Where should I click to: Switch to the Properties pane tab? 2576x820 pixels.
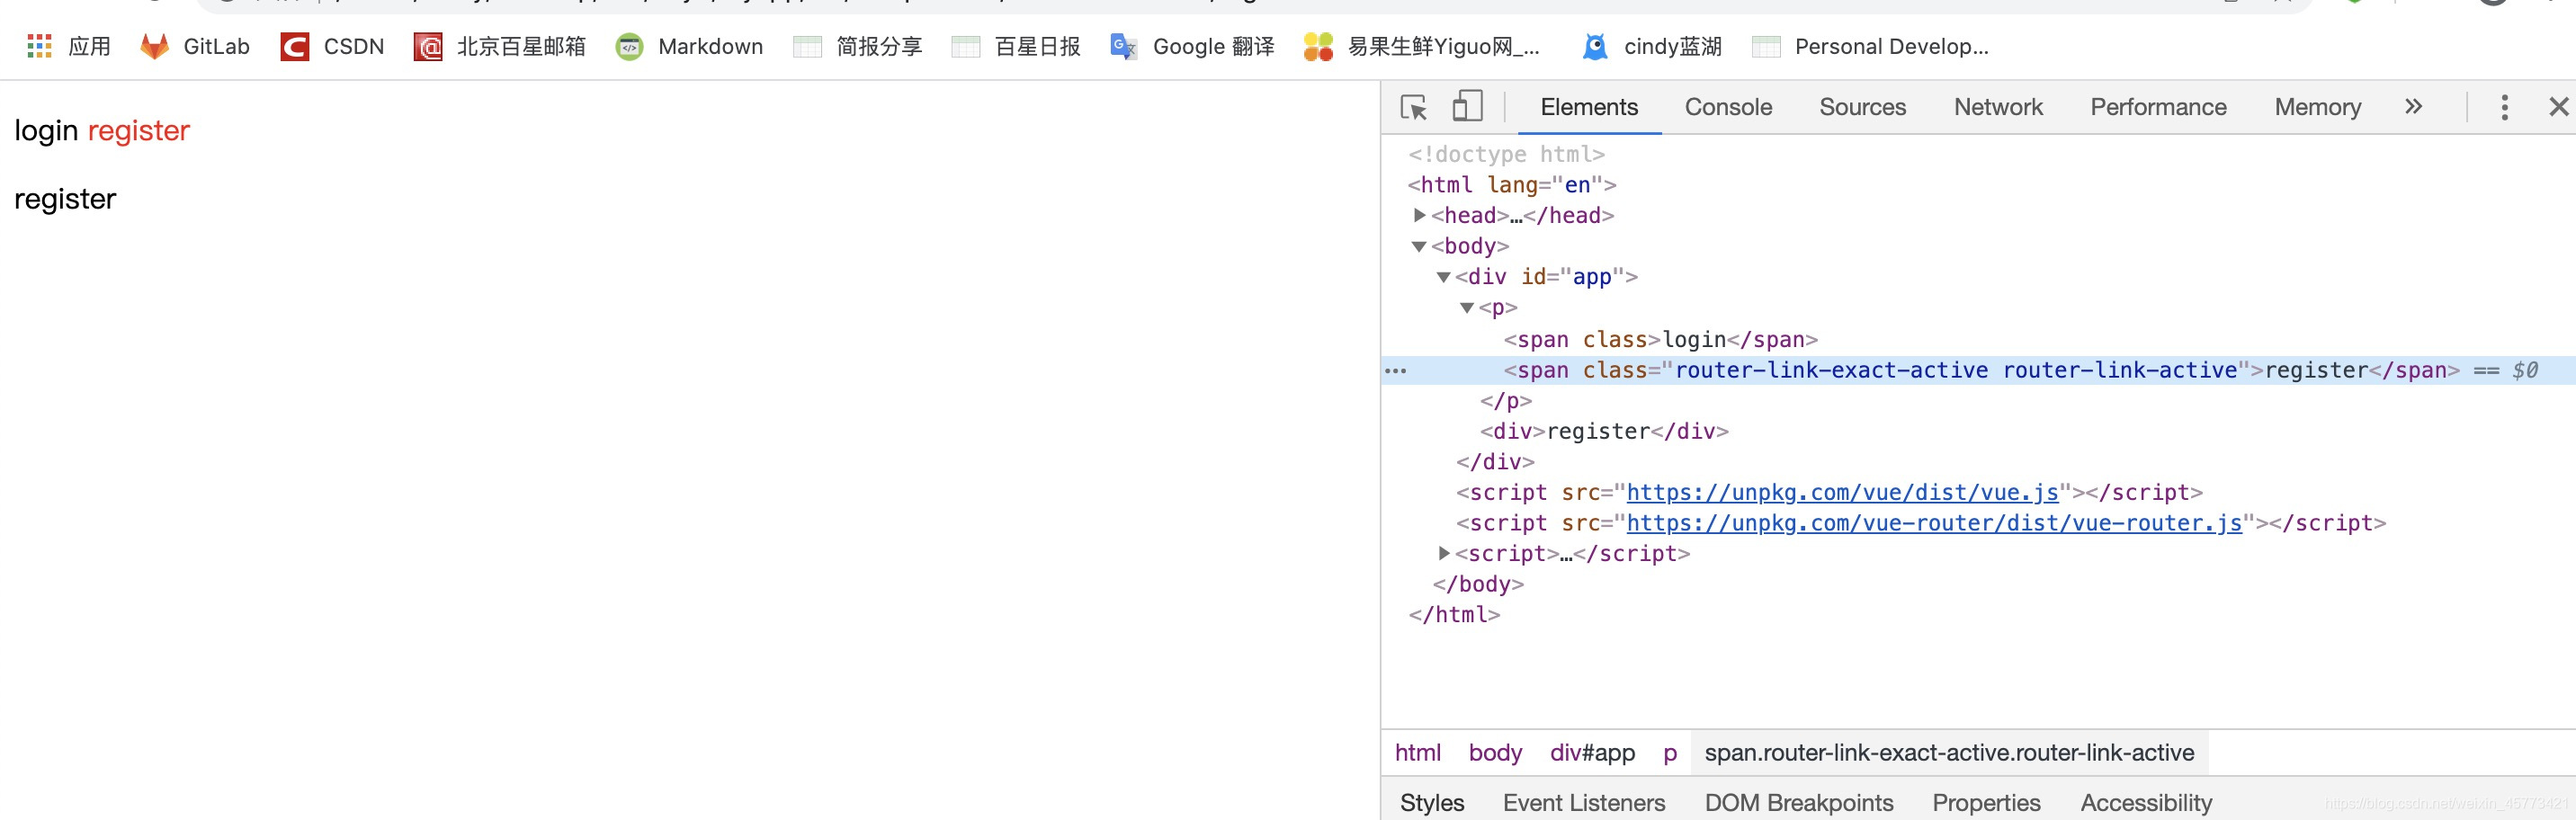(1986, 802)
